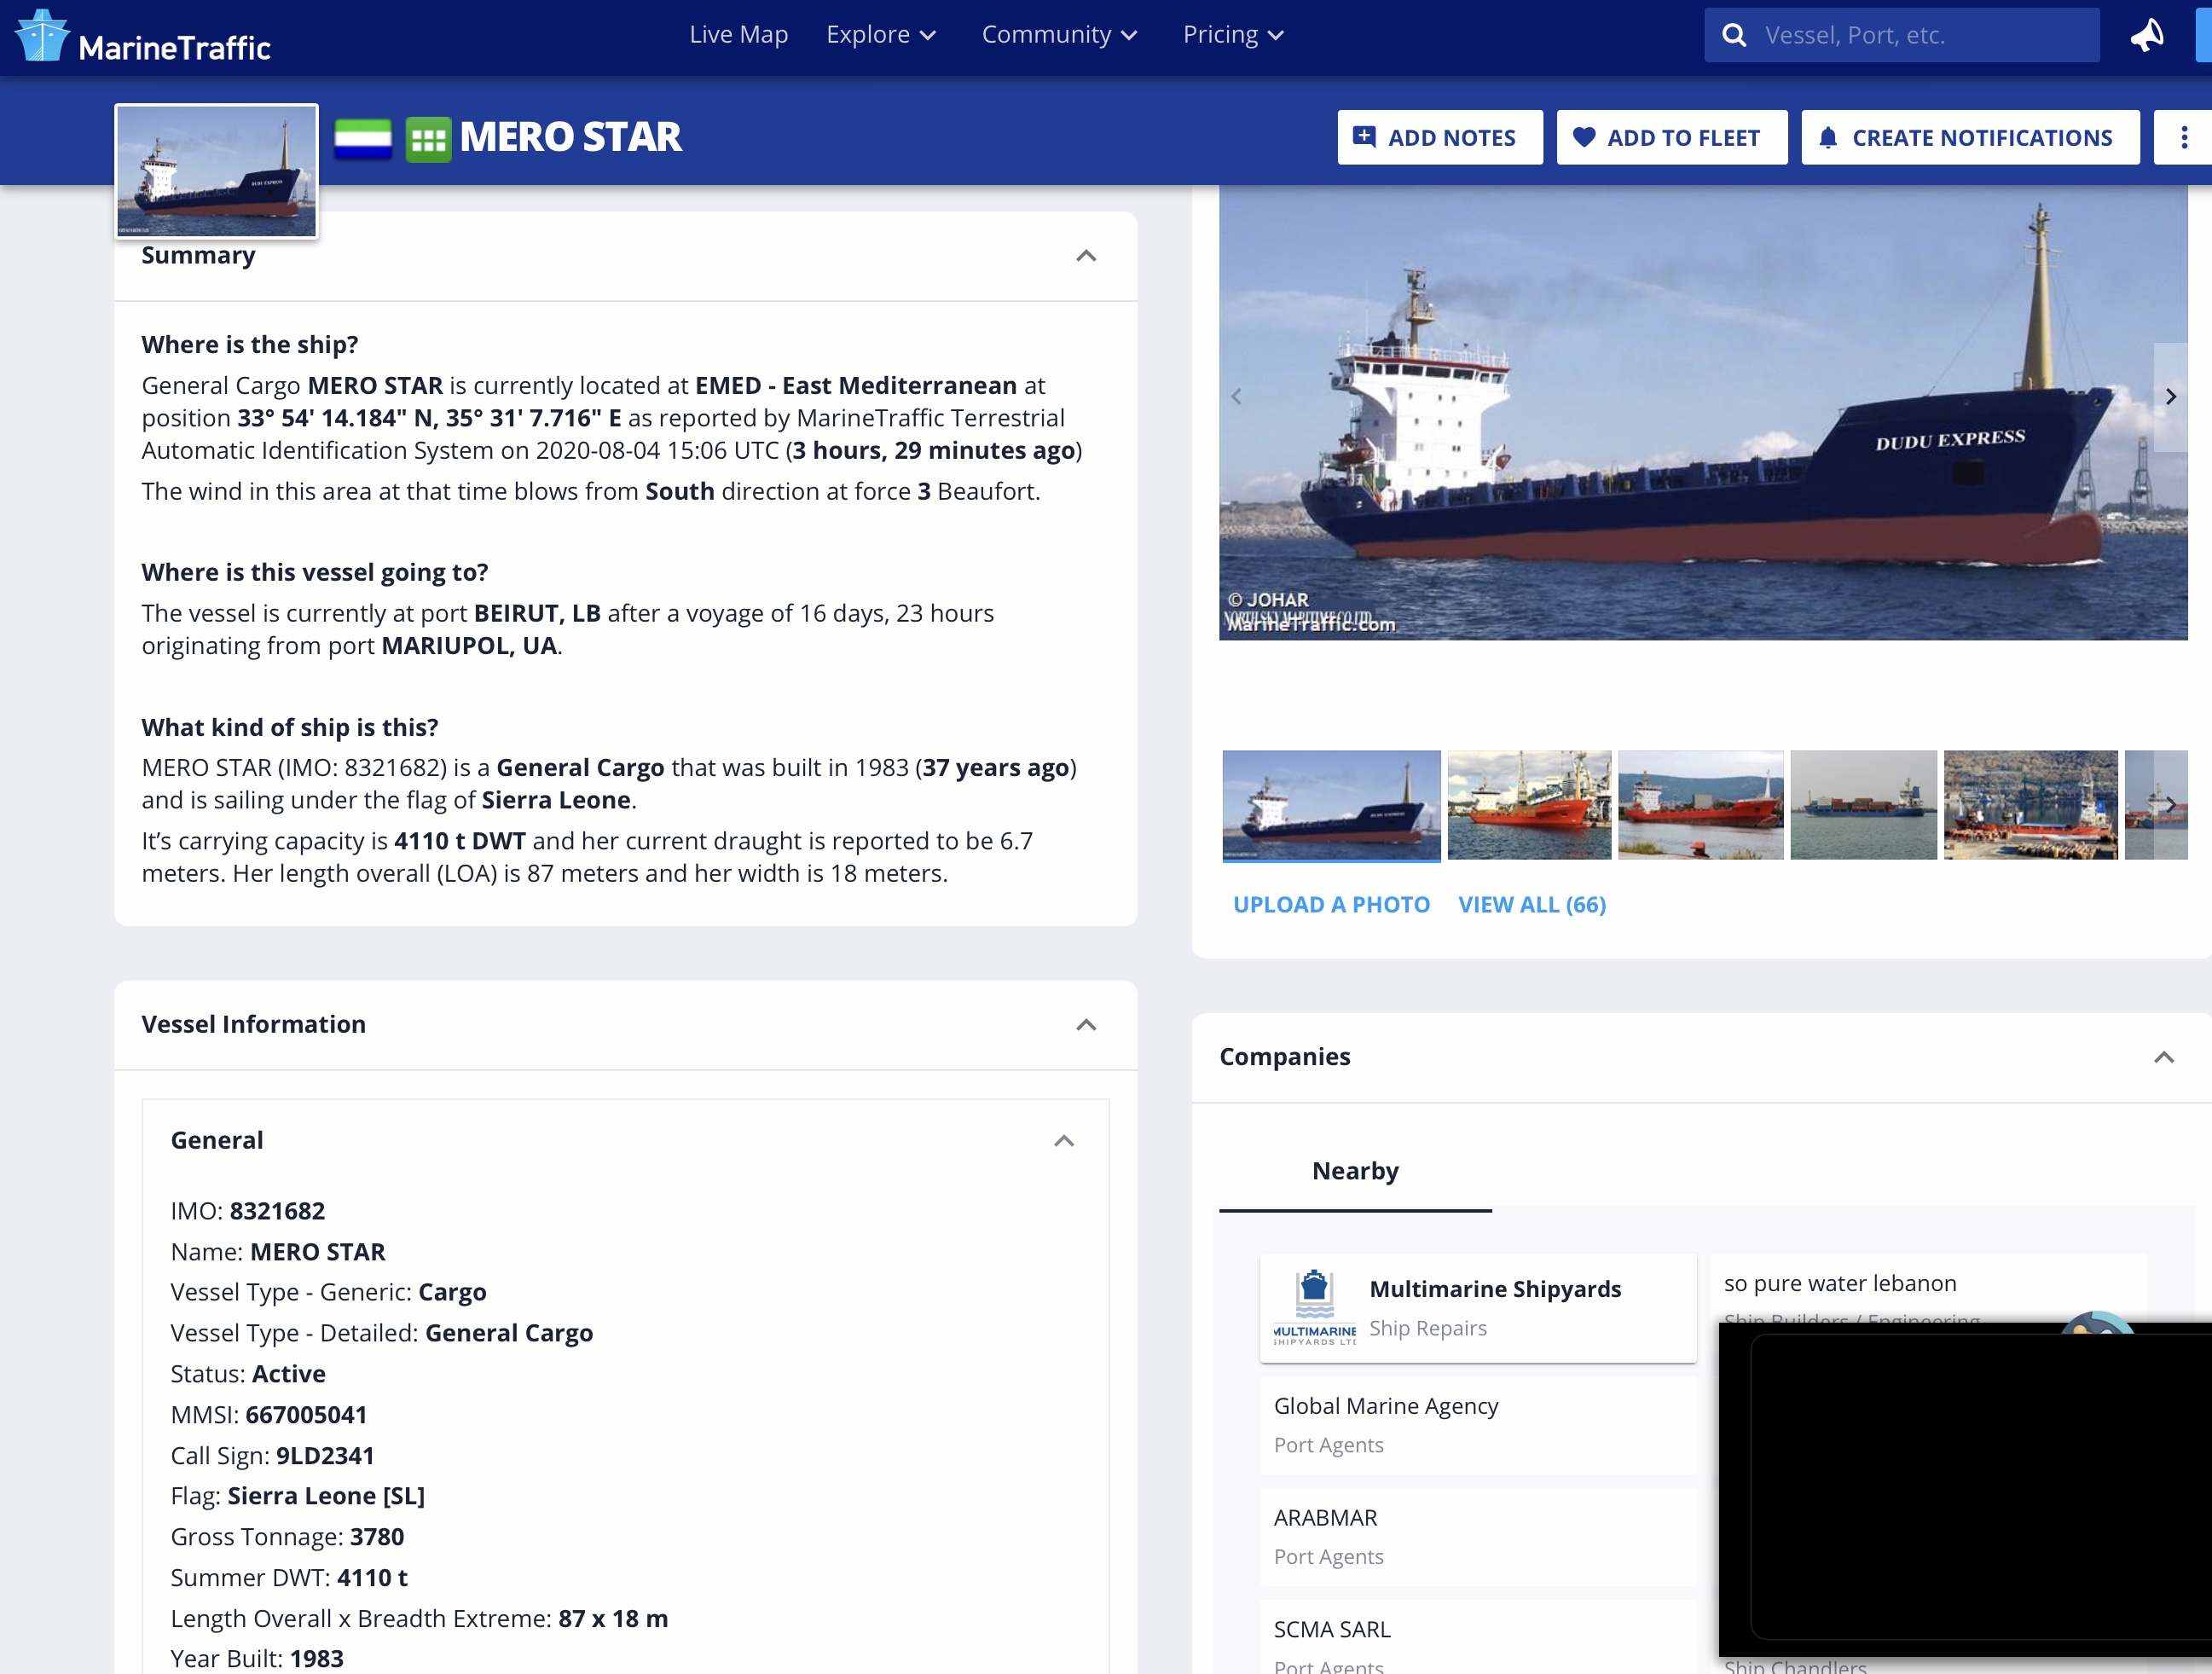Select the third thumbnail with red hull

pos(1700,805)
